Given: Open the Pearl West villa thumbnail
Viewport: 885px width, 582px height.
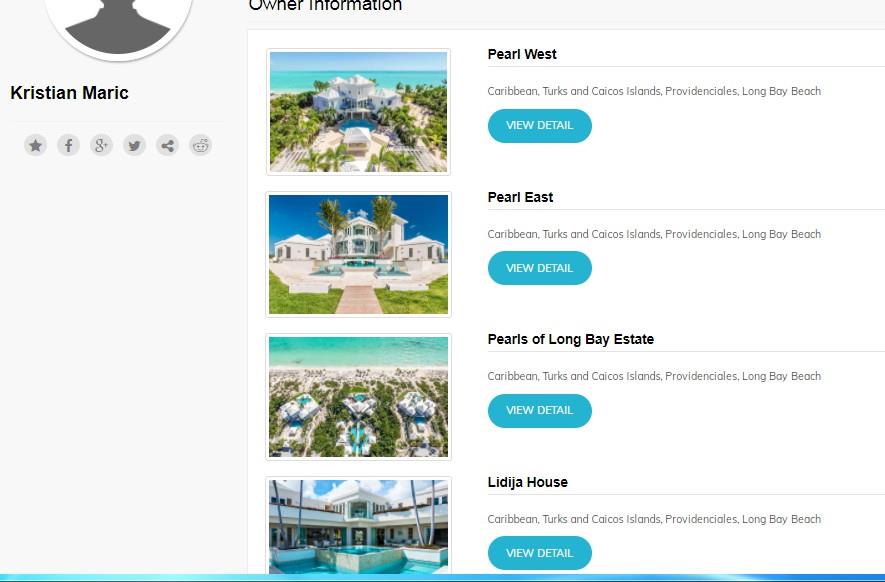Looking at the screenshot, I should tap(358, 112).
